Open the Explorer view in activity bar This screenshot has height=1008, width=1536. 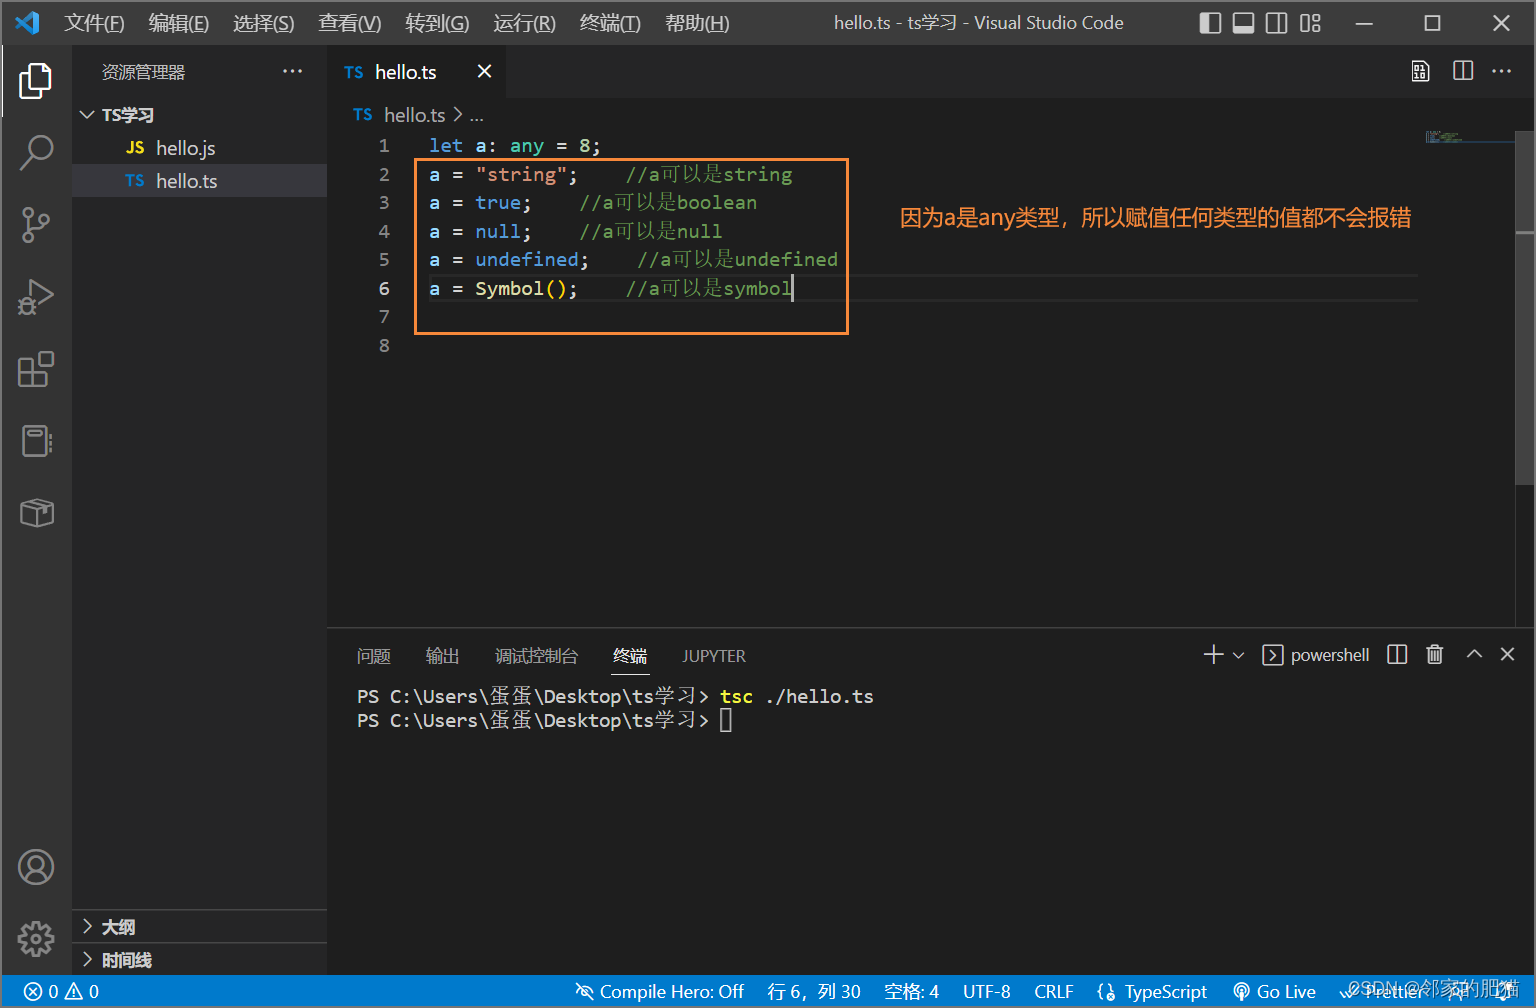(36, 80)
